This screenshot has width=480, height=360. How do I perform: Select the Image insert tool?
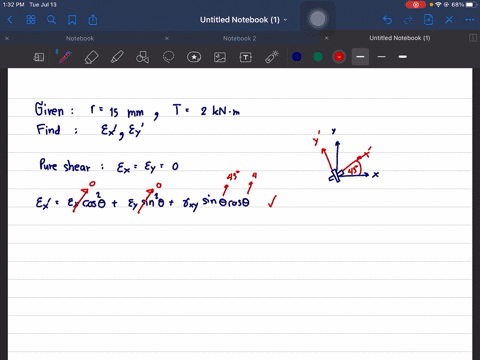click(x=220, y=57)
